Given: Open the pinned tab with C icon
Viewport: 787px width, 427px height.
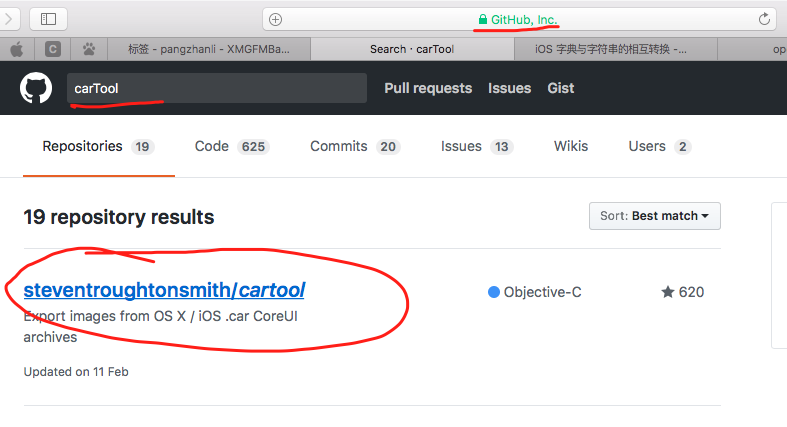Looking at the screenshot, I should click(53, 49).
